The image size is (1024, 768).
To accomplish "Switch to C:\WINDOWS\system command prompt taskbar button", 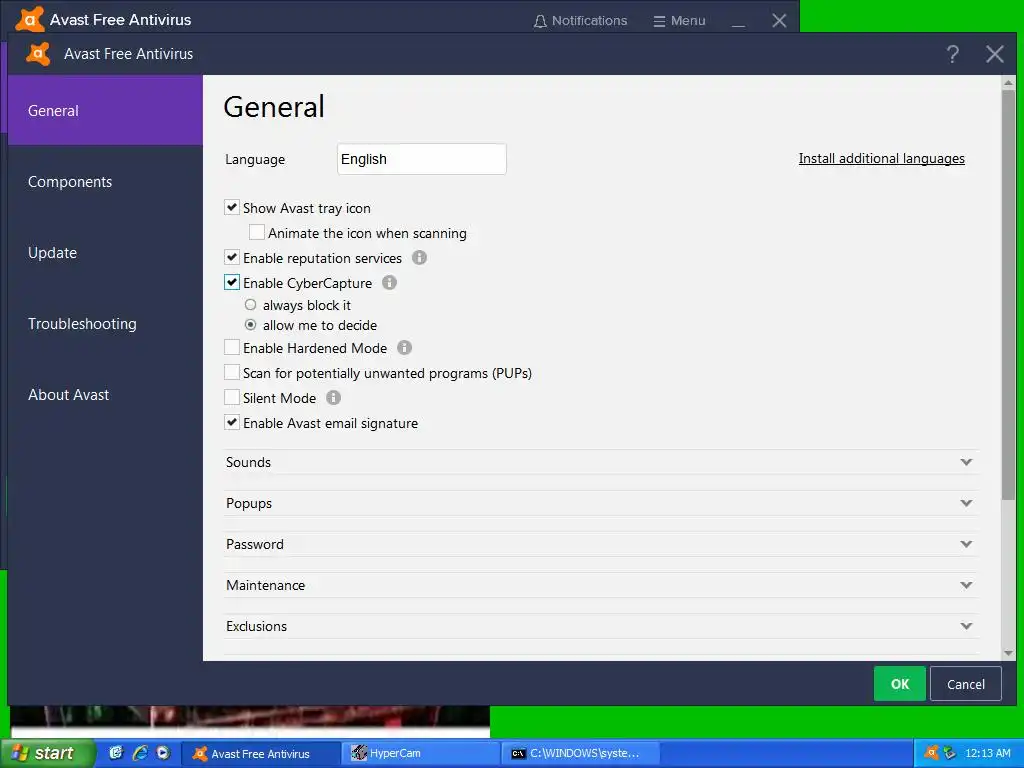I will tap(581, 753).
